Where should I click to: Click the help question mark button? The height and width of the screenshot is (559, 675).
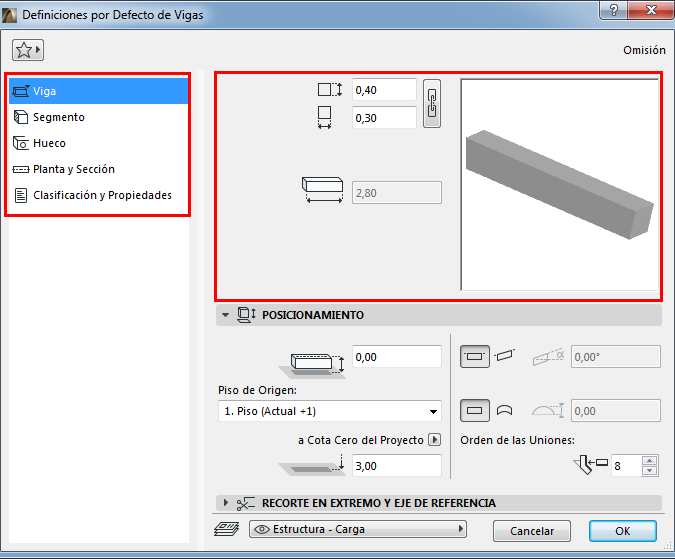[x=613, y=10]
